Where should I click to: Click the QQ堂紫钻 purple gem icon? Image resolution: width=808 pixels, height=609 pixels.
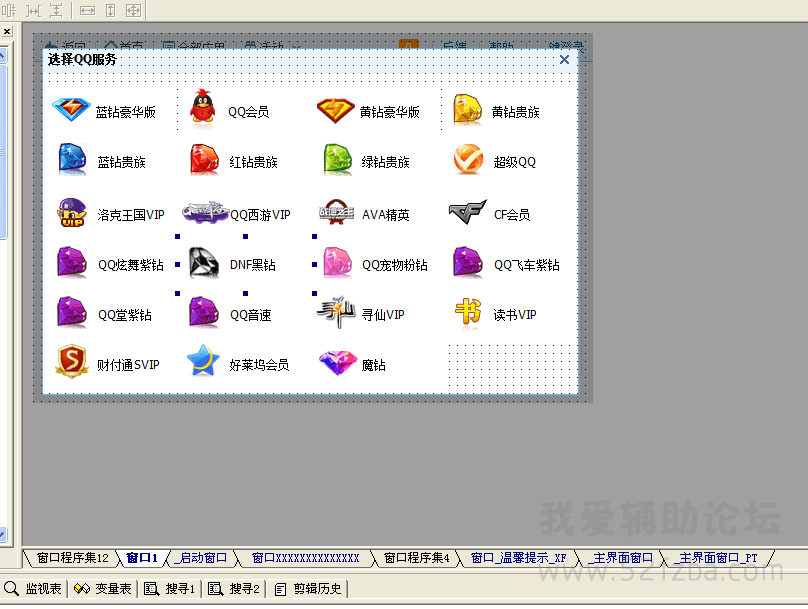(x=72, y=312)
